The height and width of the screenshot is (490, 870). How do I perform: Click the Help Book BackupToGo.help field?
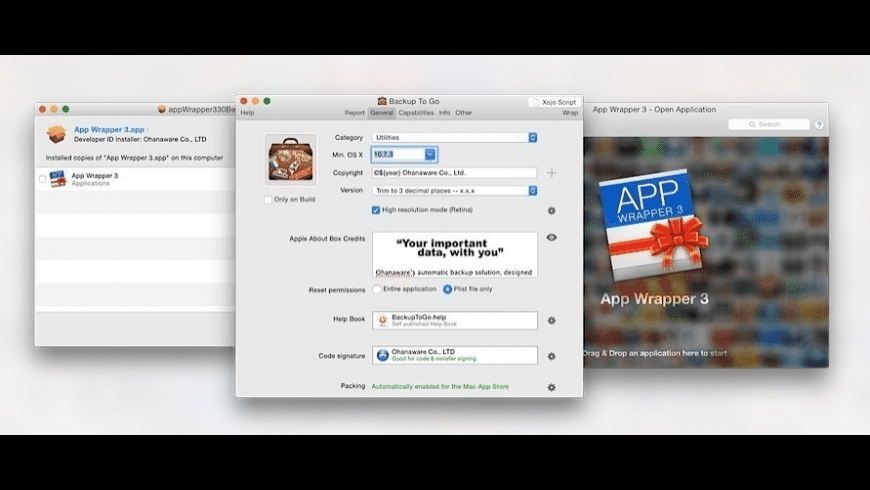tap(455, 320)
